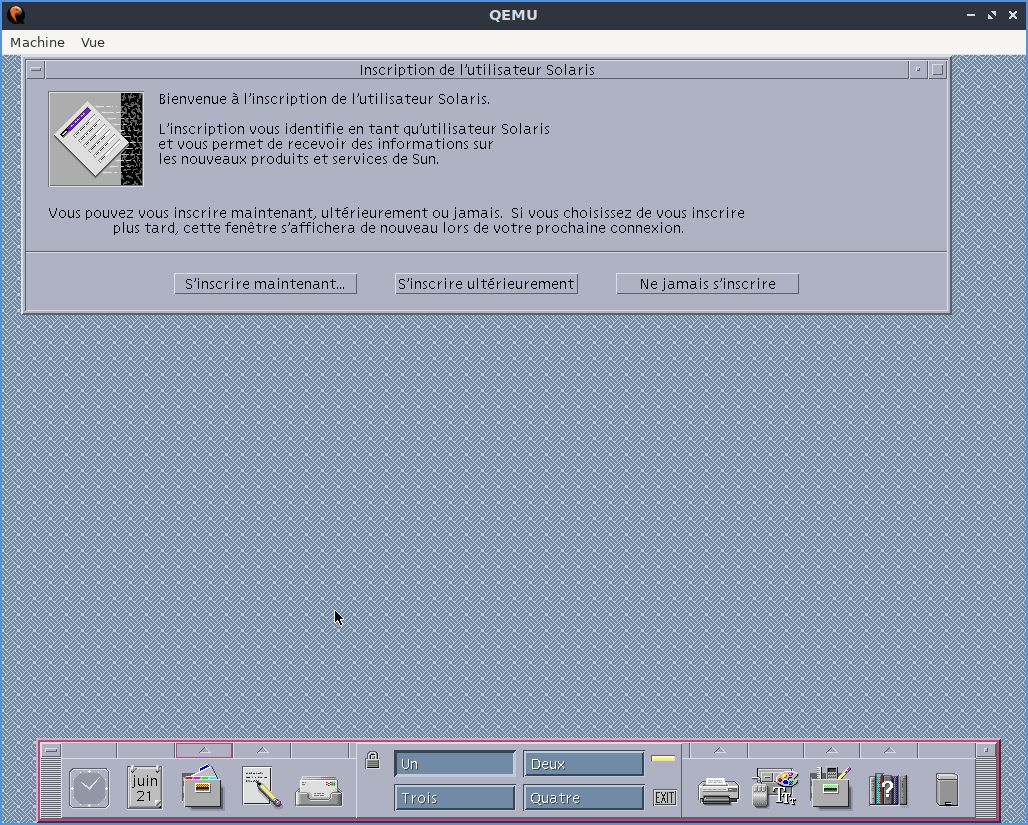Maximize the Inscription de l'utilisateur window
Image resolution: width=1028 pixels, height=825 pixels.
tap(938, 70)
